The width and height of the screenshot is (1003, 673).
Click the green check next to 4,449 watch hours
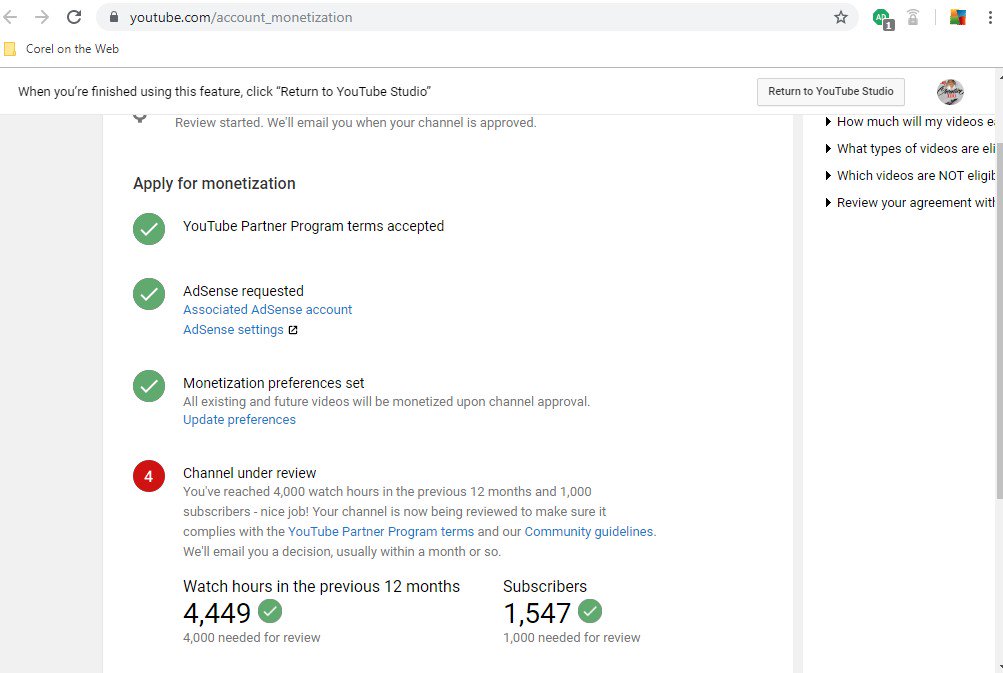[x=270, y=611]
